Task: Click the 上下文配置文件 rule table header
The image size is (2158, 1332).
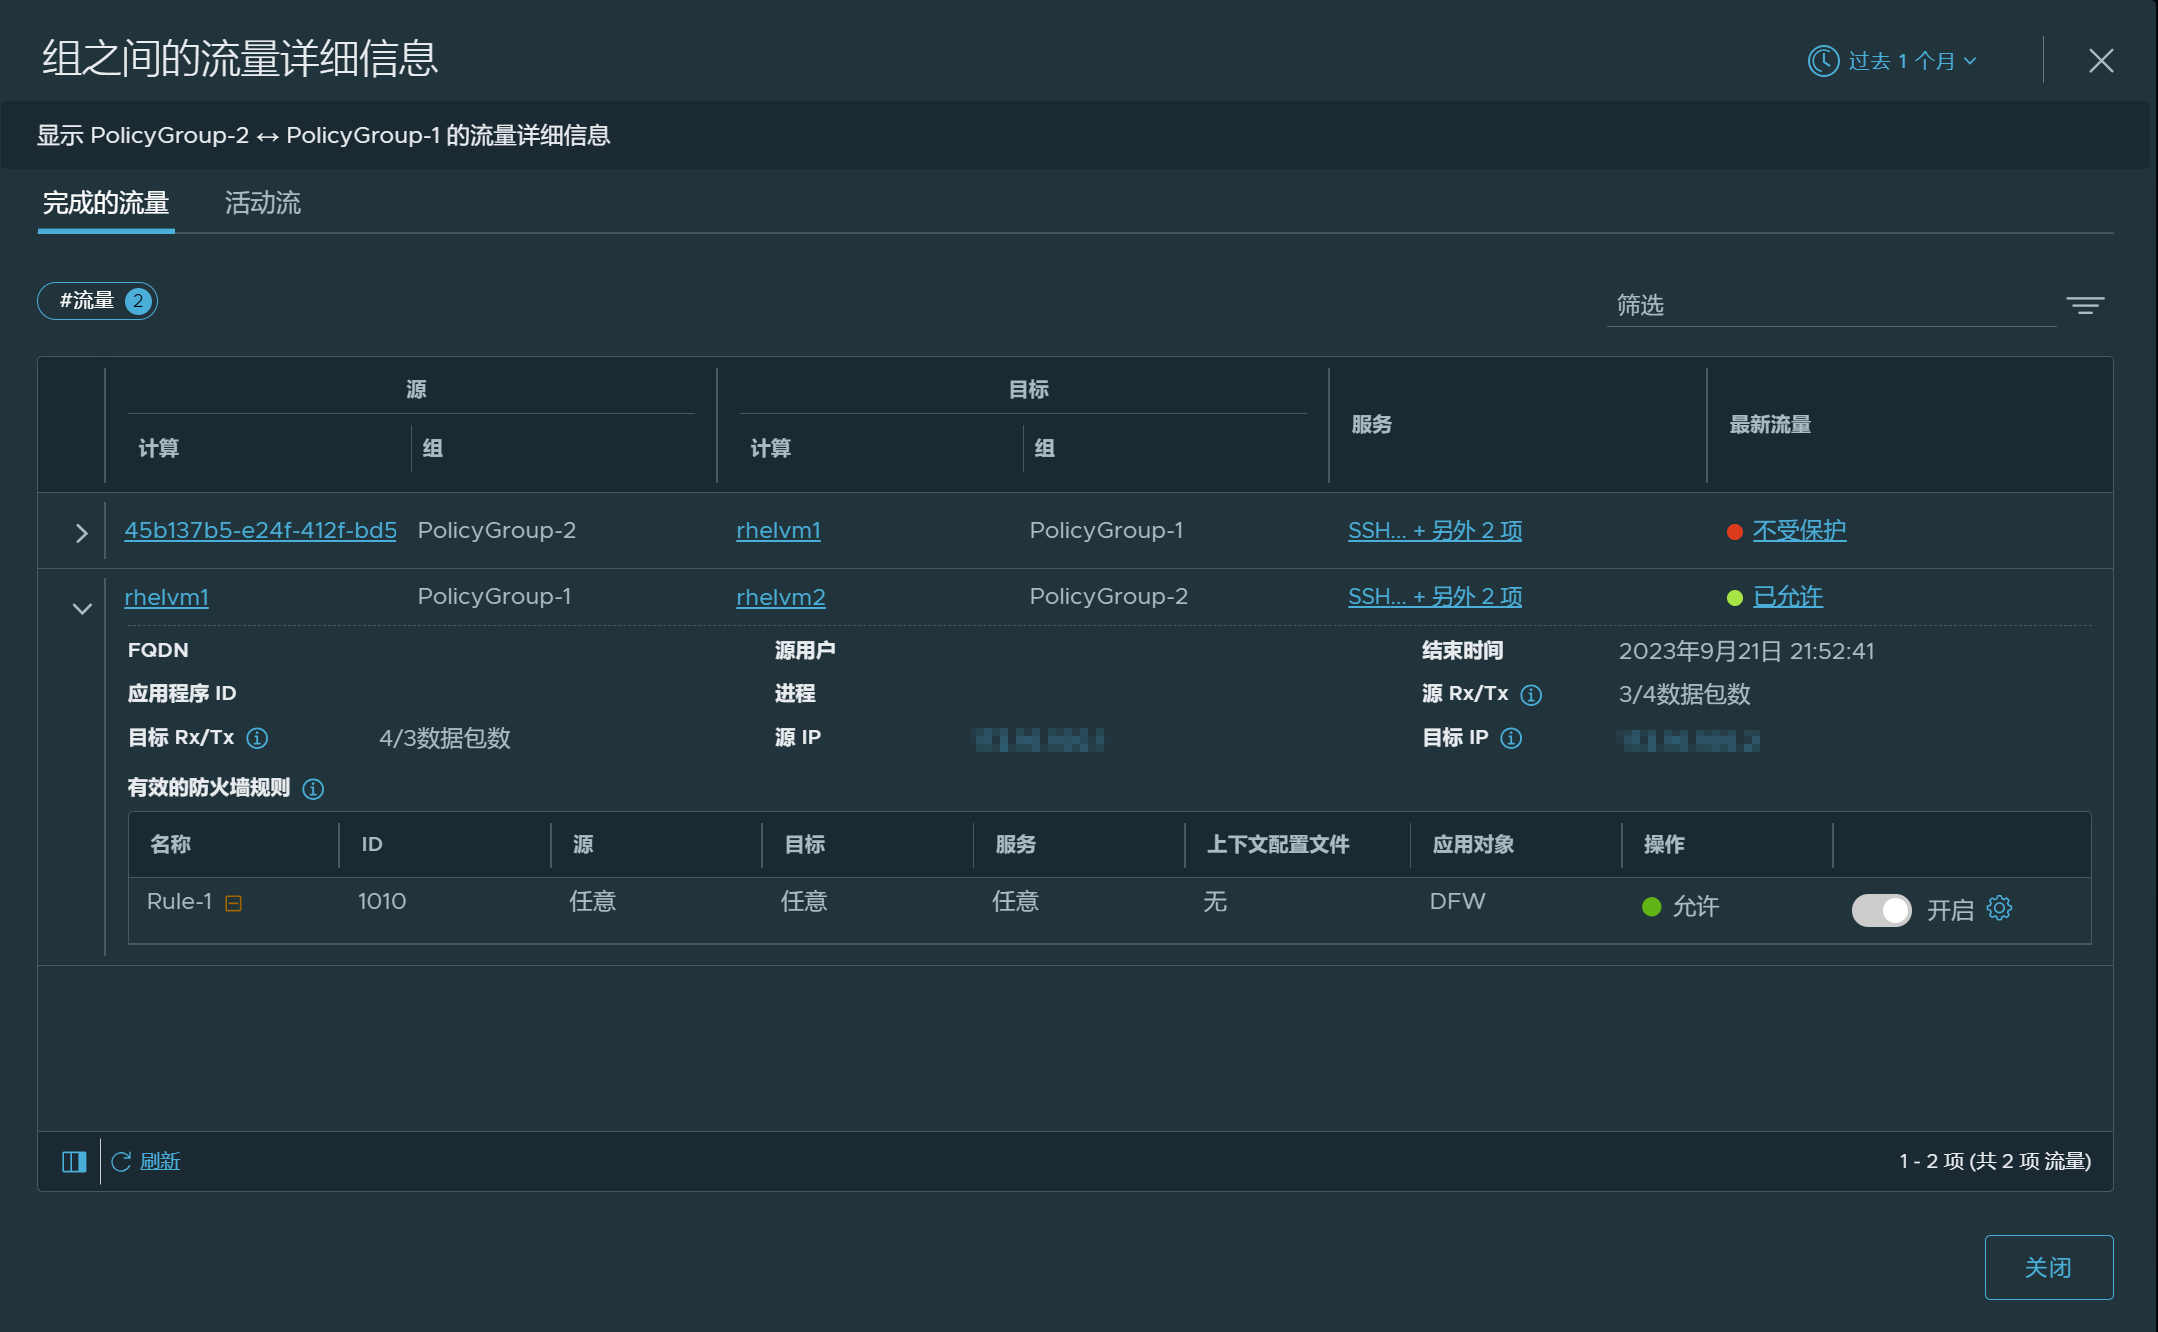Action: point(1277,844)
